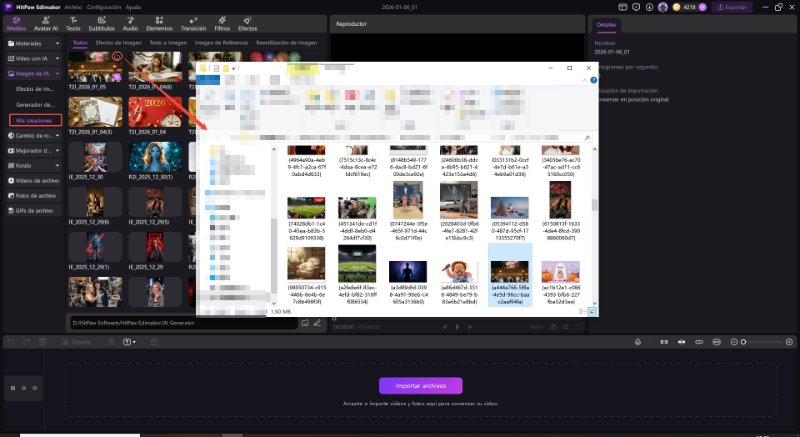Adjust the timeline zoom slider
This screenshot has height=437, width=800.
742,342
